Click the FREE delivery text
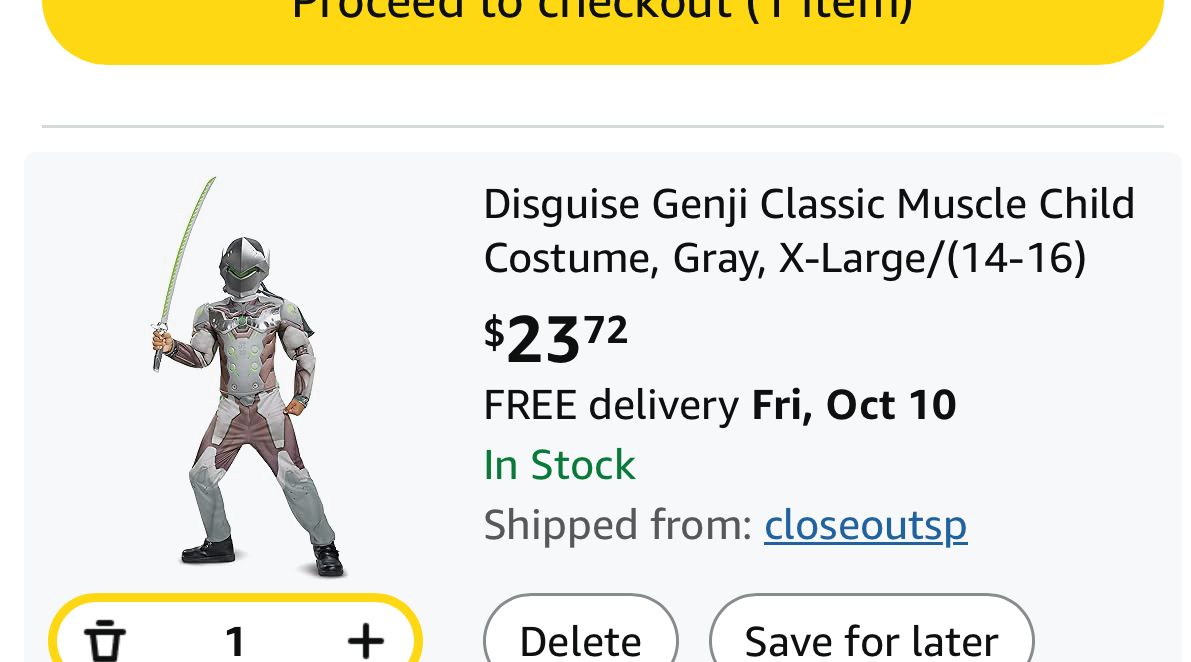The width and height of the screenshot is (1191, 662). pos(610,405)
